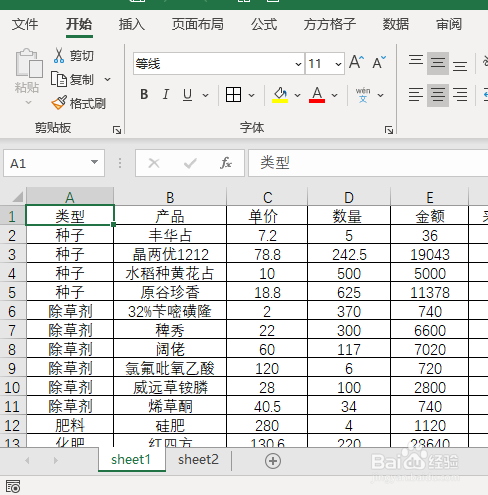Image resolution: width=488 pixels, height=495 pixels.
Task: Open Insert Function fx
Action: 226,163
